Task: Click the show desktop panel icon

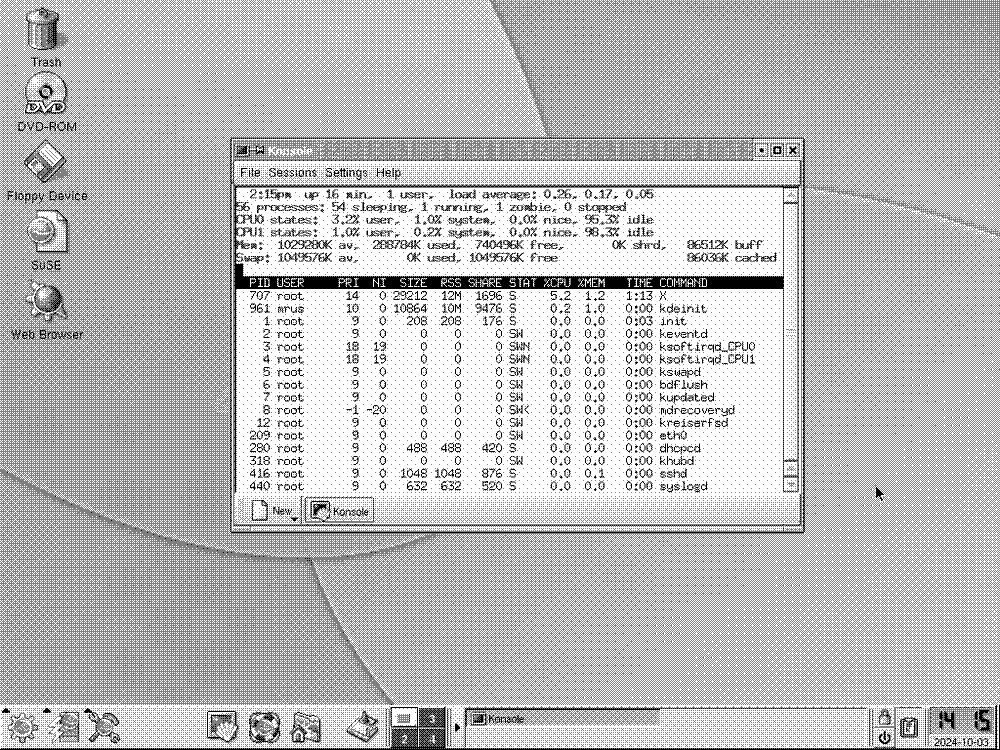Action: click(x=222, y=727)
